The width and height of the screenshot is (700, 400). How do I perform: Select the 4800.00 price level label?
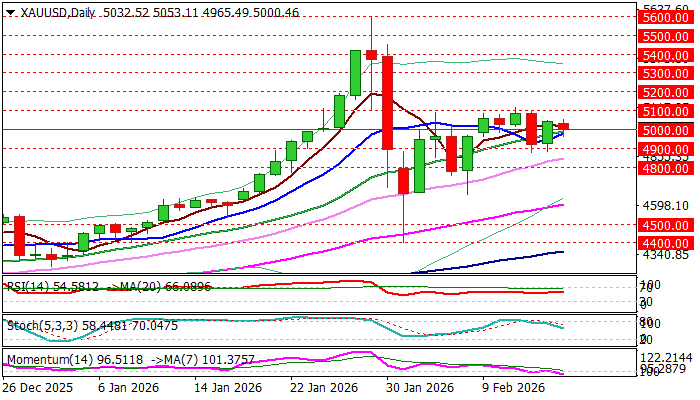(668, 168)
